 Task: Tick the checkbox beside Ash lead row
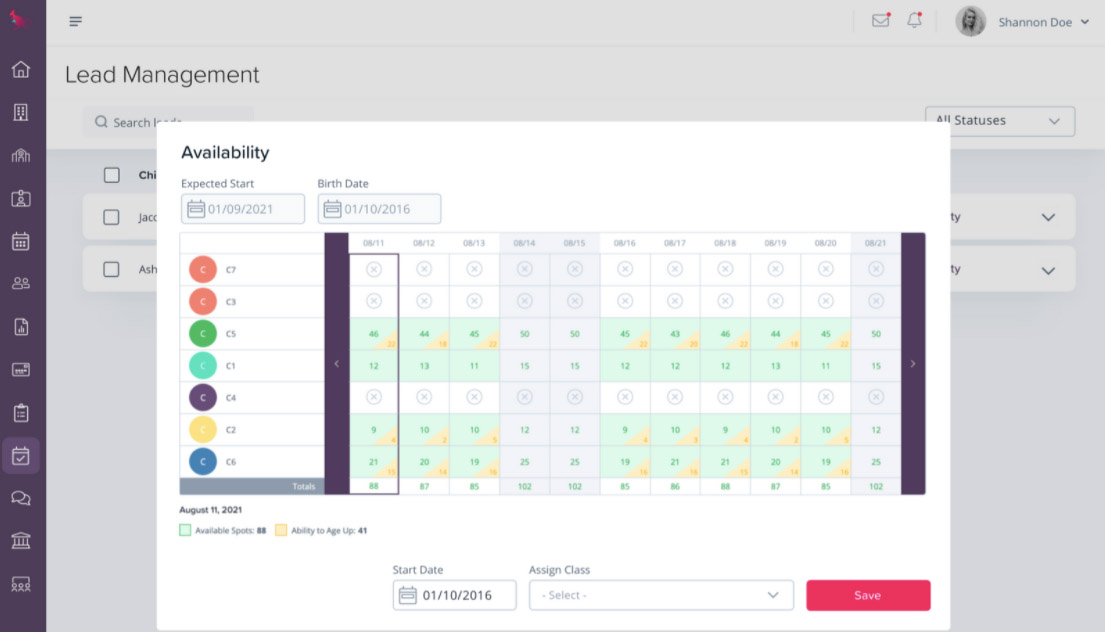(111, 268)
